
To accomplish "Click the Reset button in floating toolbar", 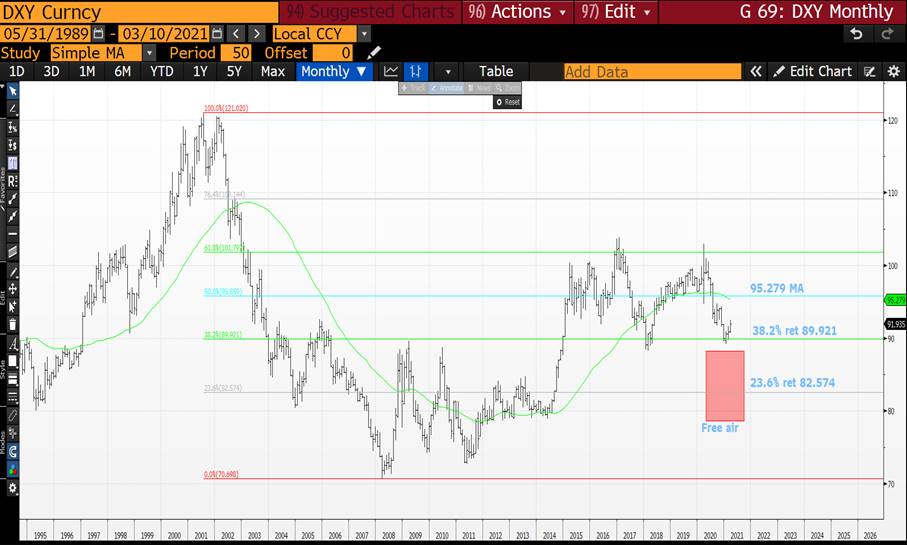I will (x=508, y=102).
